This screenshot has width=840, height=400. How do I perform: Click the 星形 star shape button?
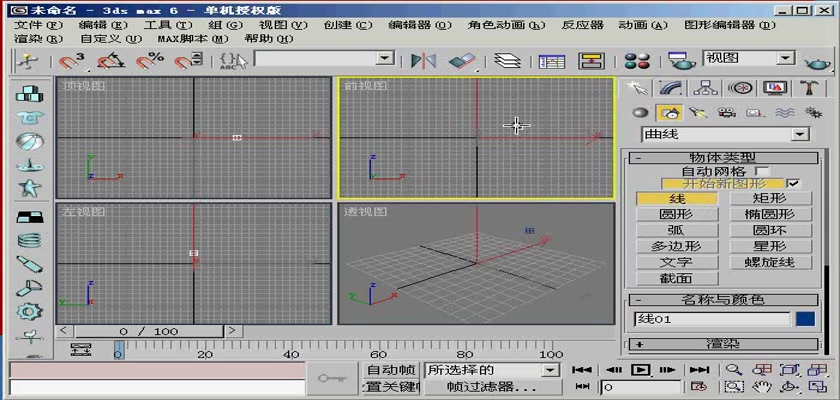pos(770,246)
